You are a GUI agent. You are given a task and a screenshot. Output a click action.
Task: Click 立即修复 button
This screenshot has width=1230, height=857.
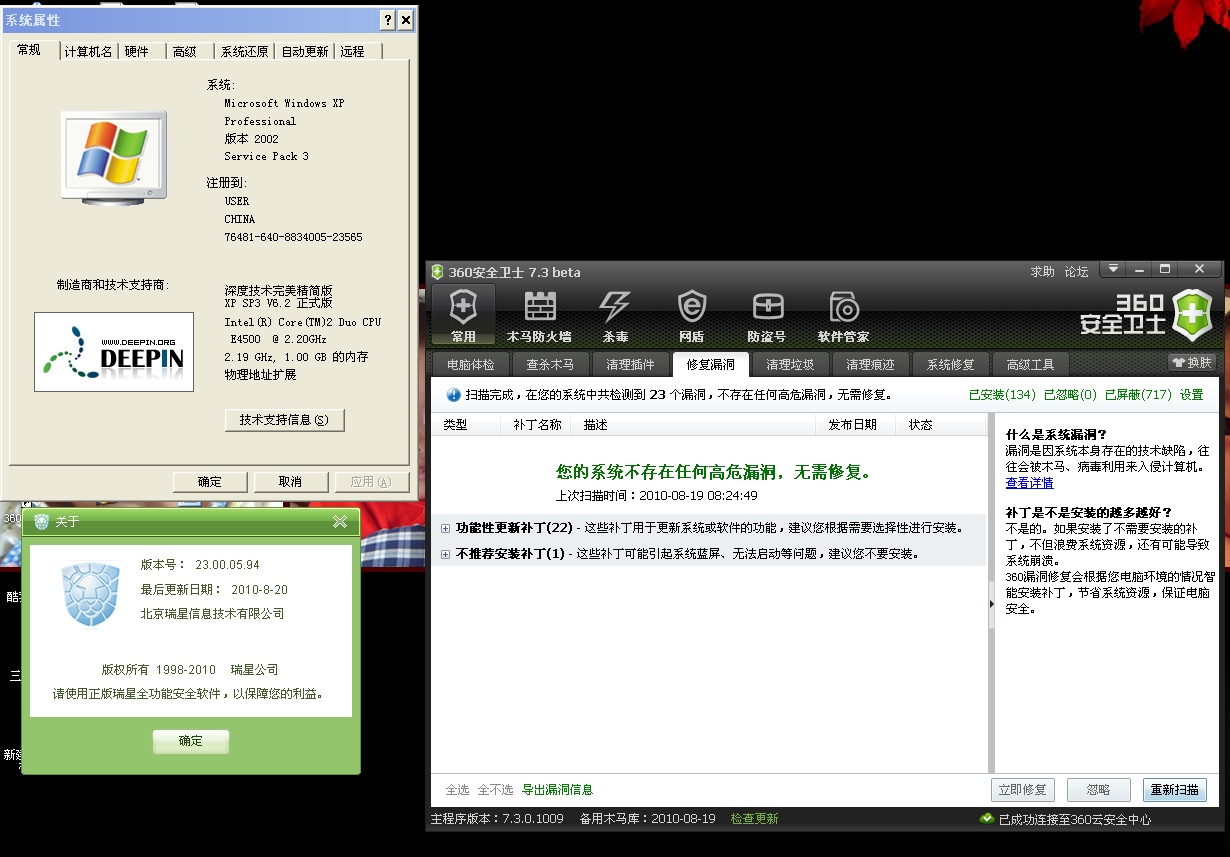point(1022,790)
